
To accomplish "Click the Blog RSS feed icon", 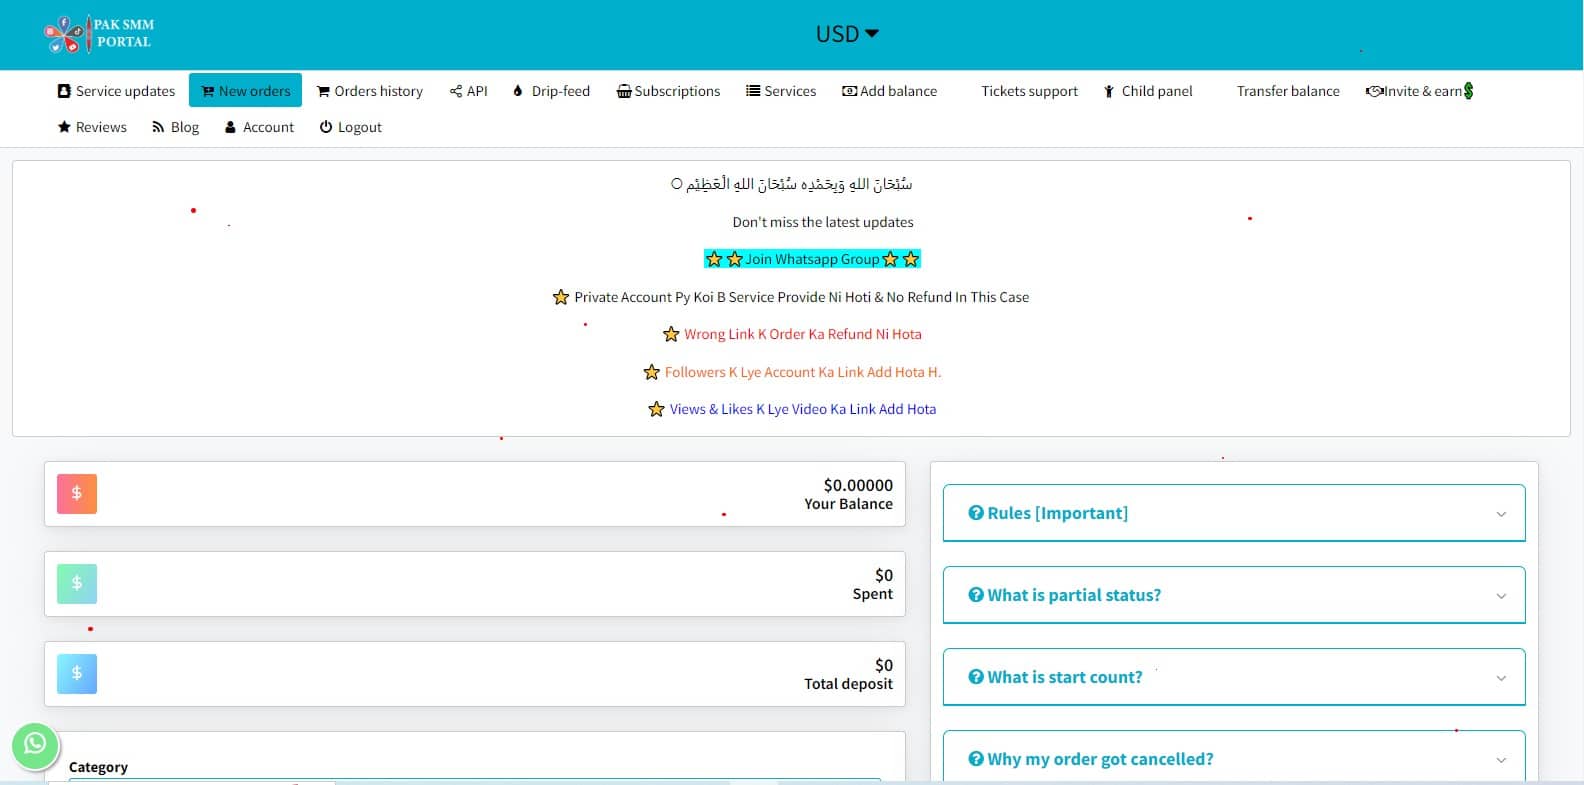I will point(158,127).
